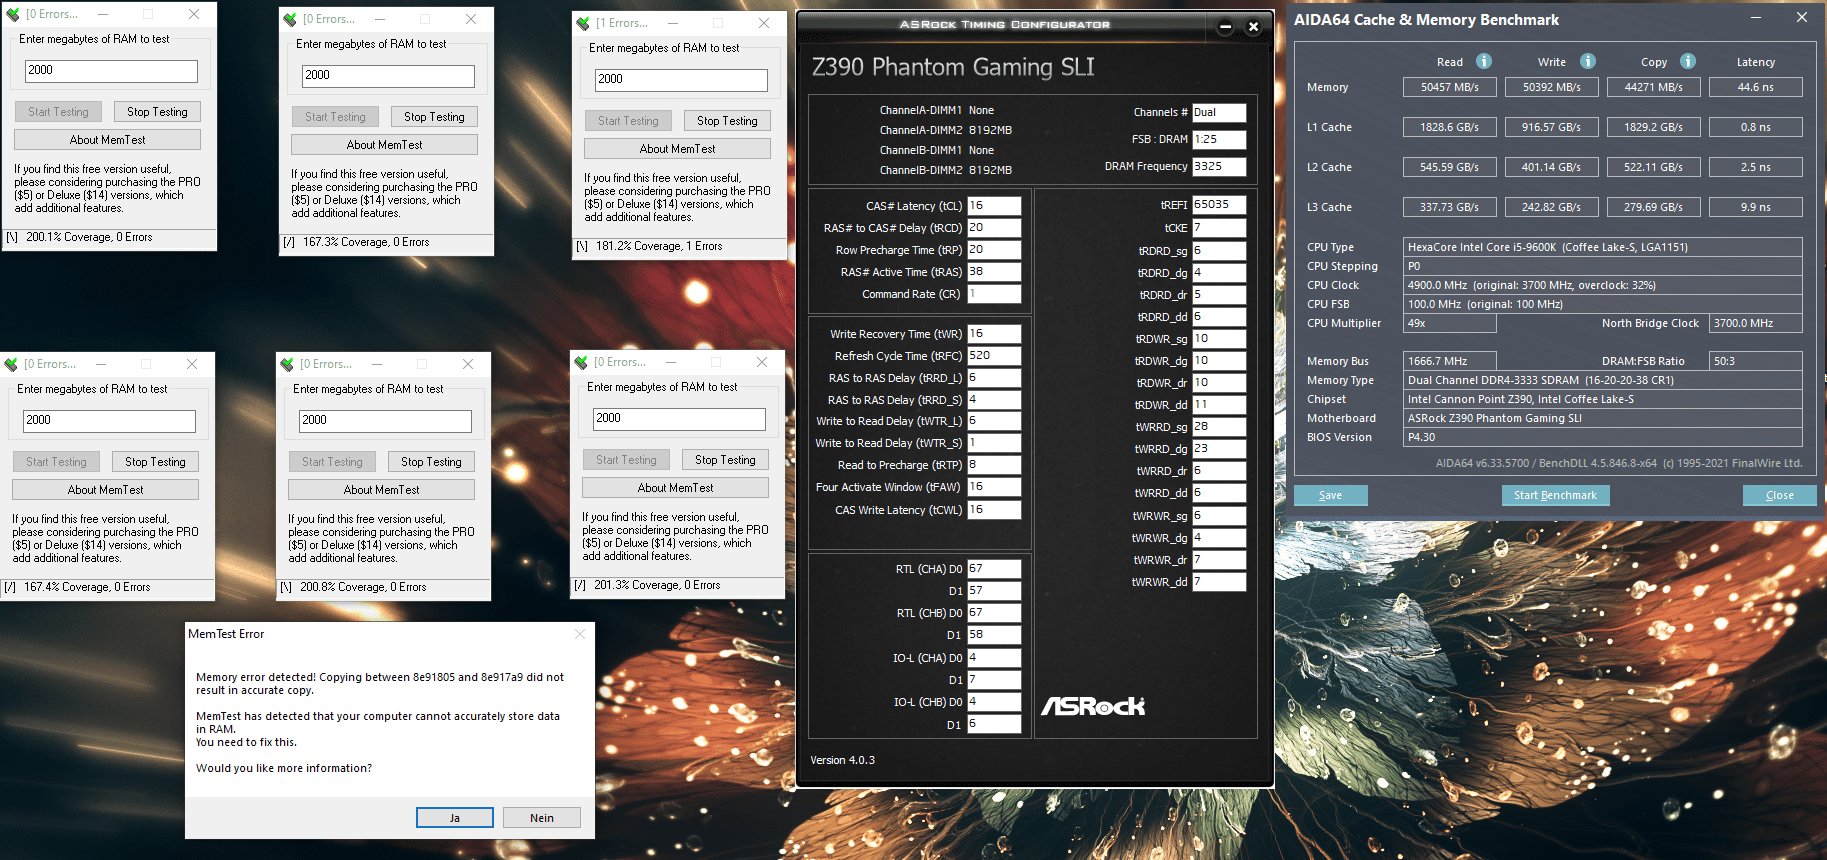Open About MemTest in 200.8% Coverage window

coord(381,490)
